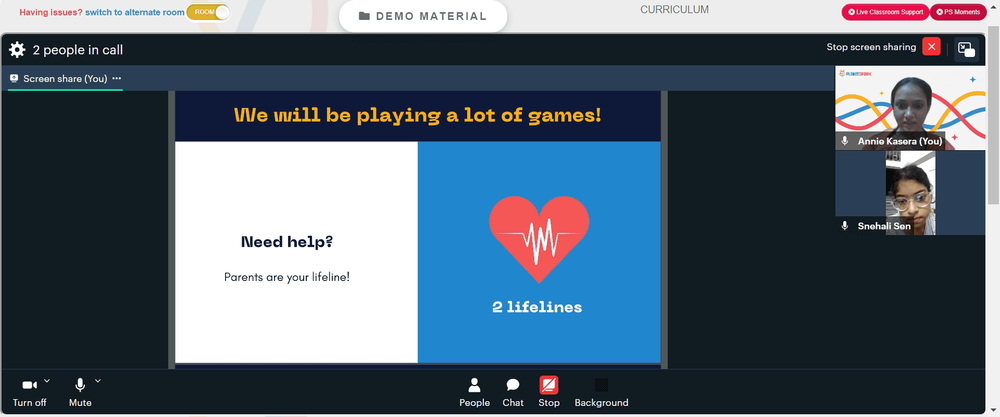Turn off the camera
Image resolution: width=1000 pixels, height=417 pixels.
(29, 392)
